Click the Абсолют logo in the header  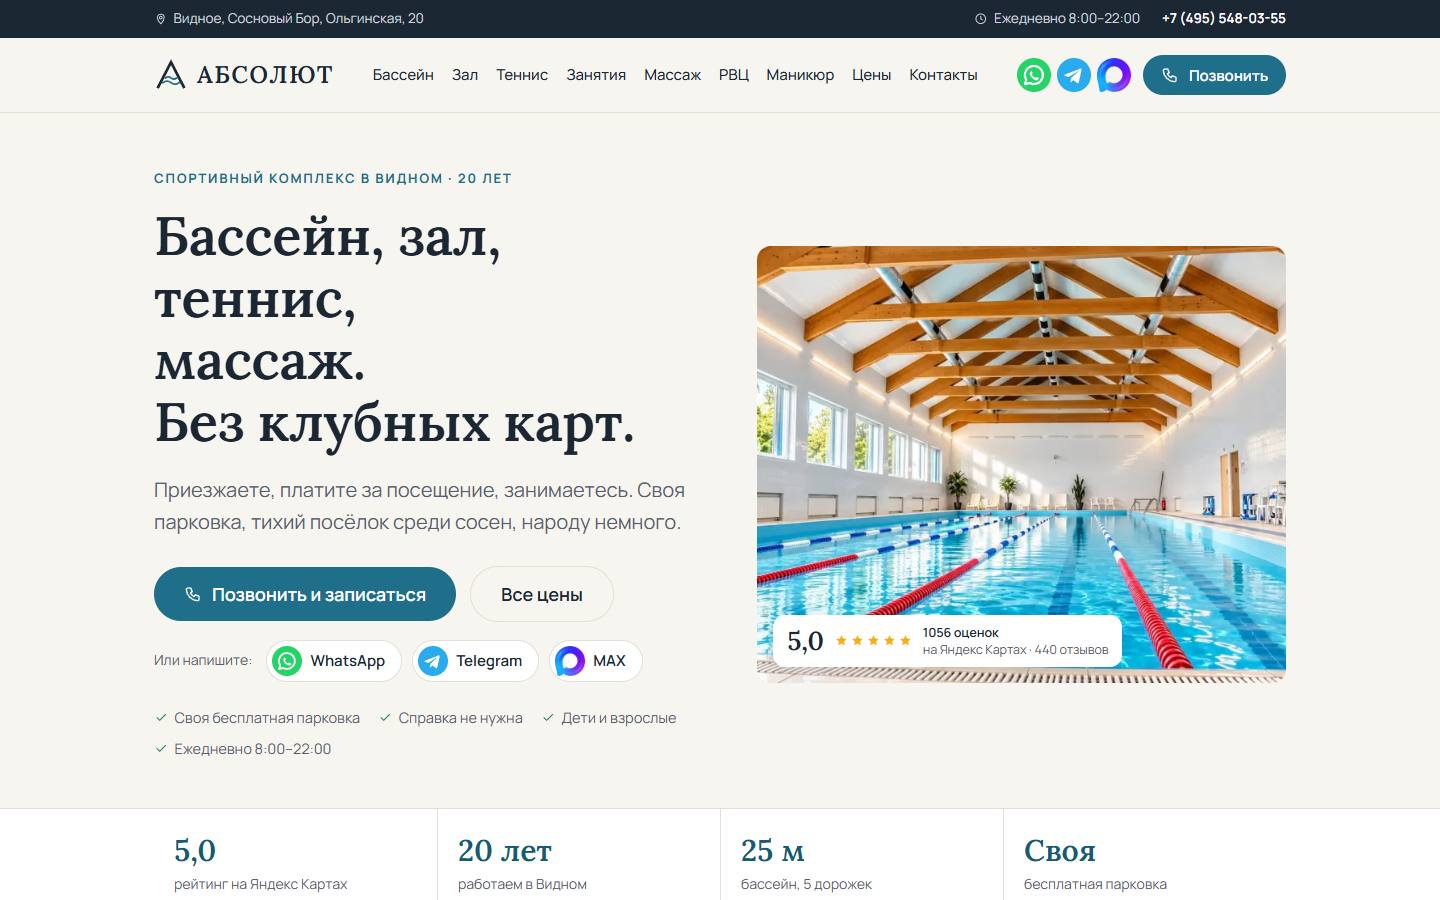click(244, 75)
